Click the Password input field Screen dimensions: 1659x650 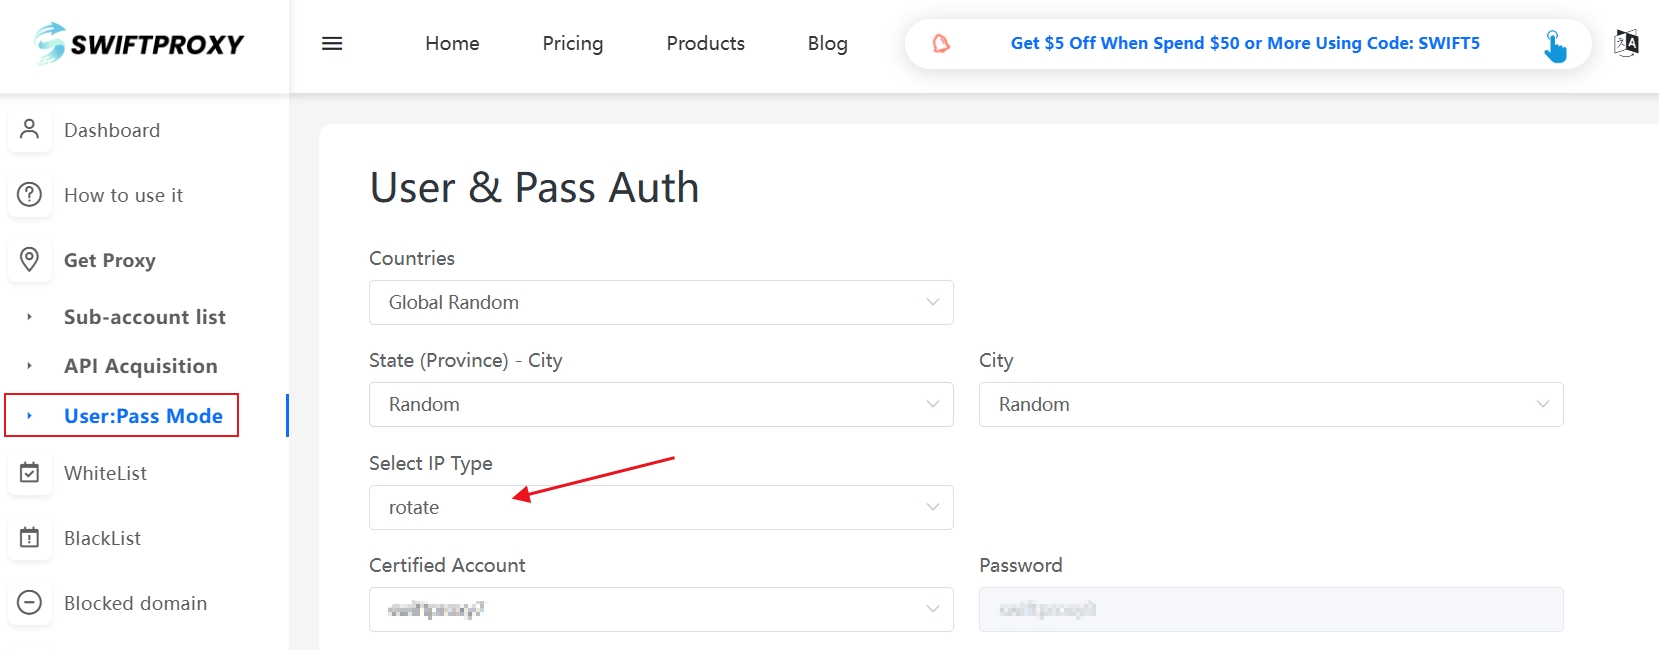pyautogui.click(x=1270, y=610)
